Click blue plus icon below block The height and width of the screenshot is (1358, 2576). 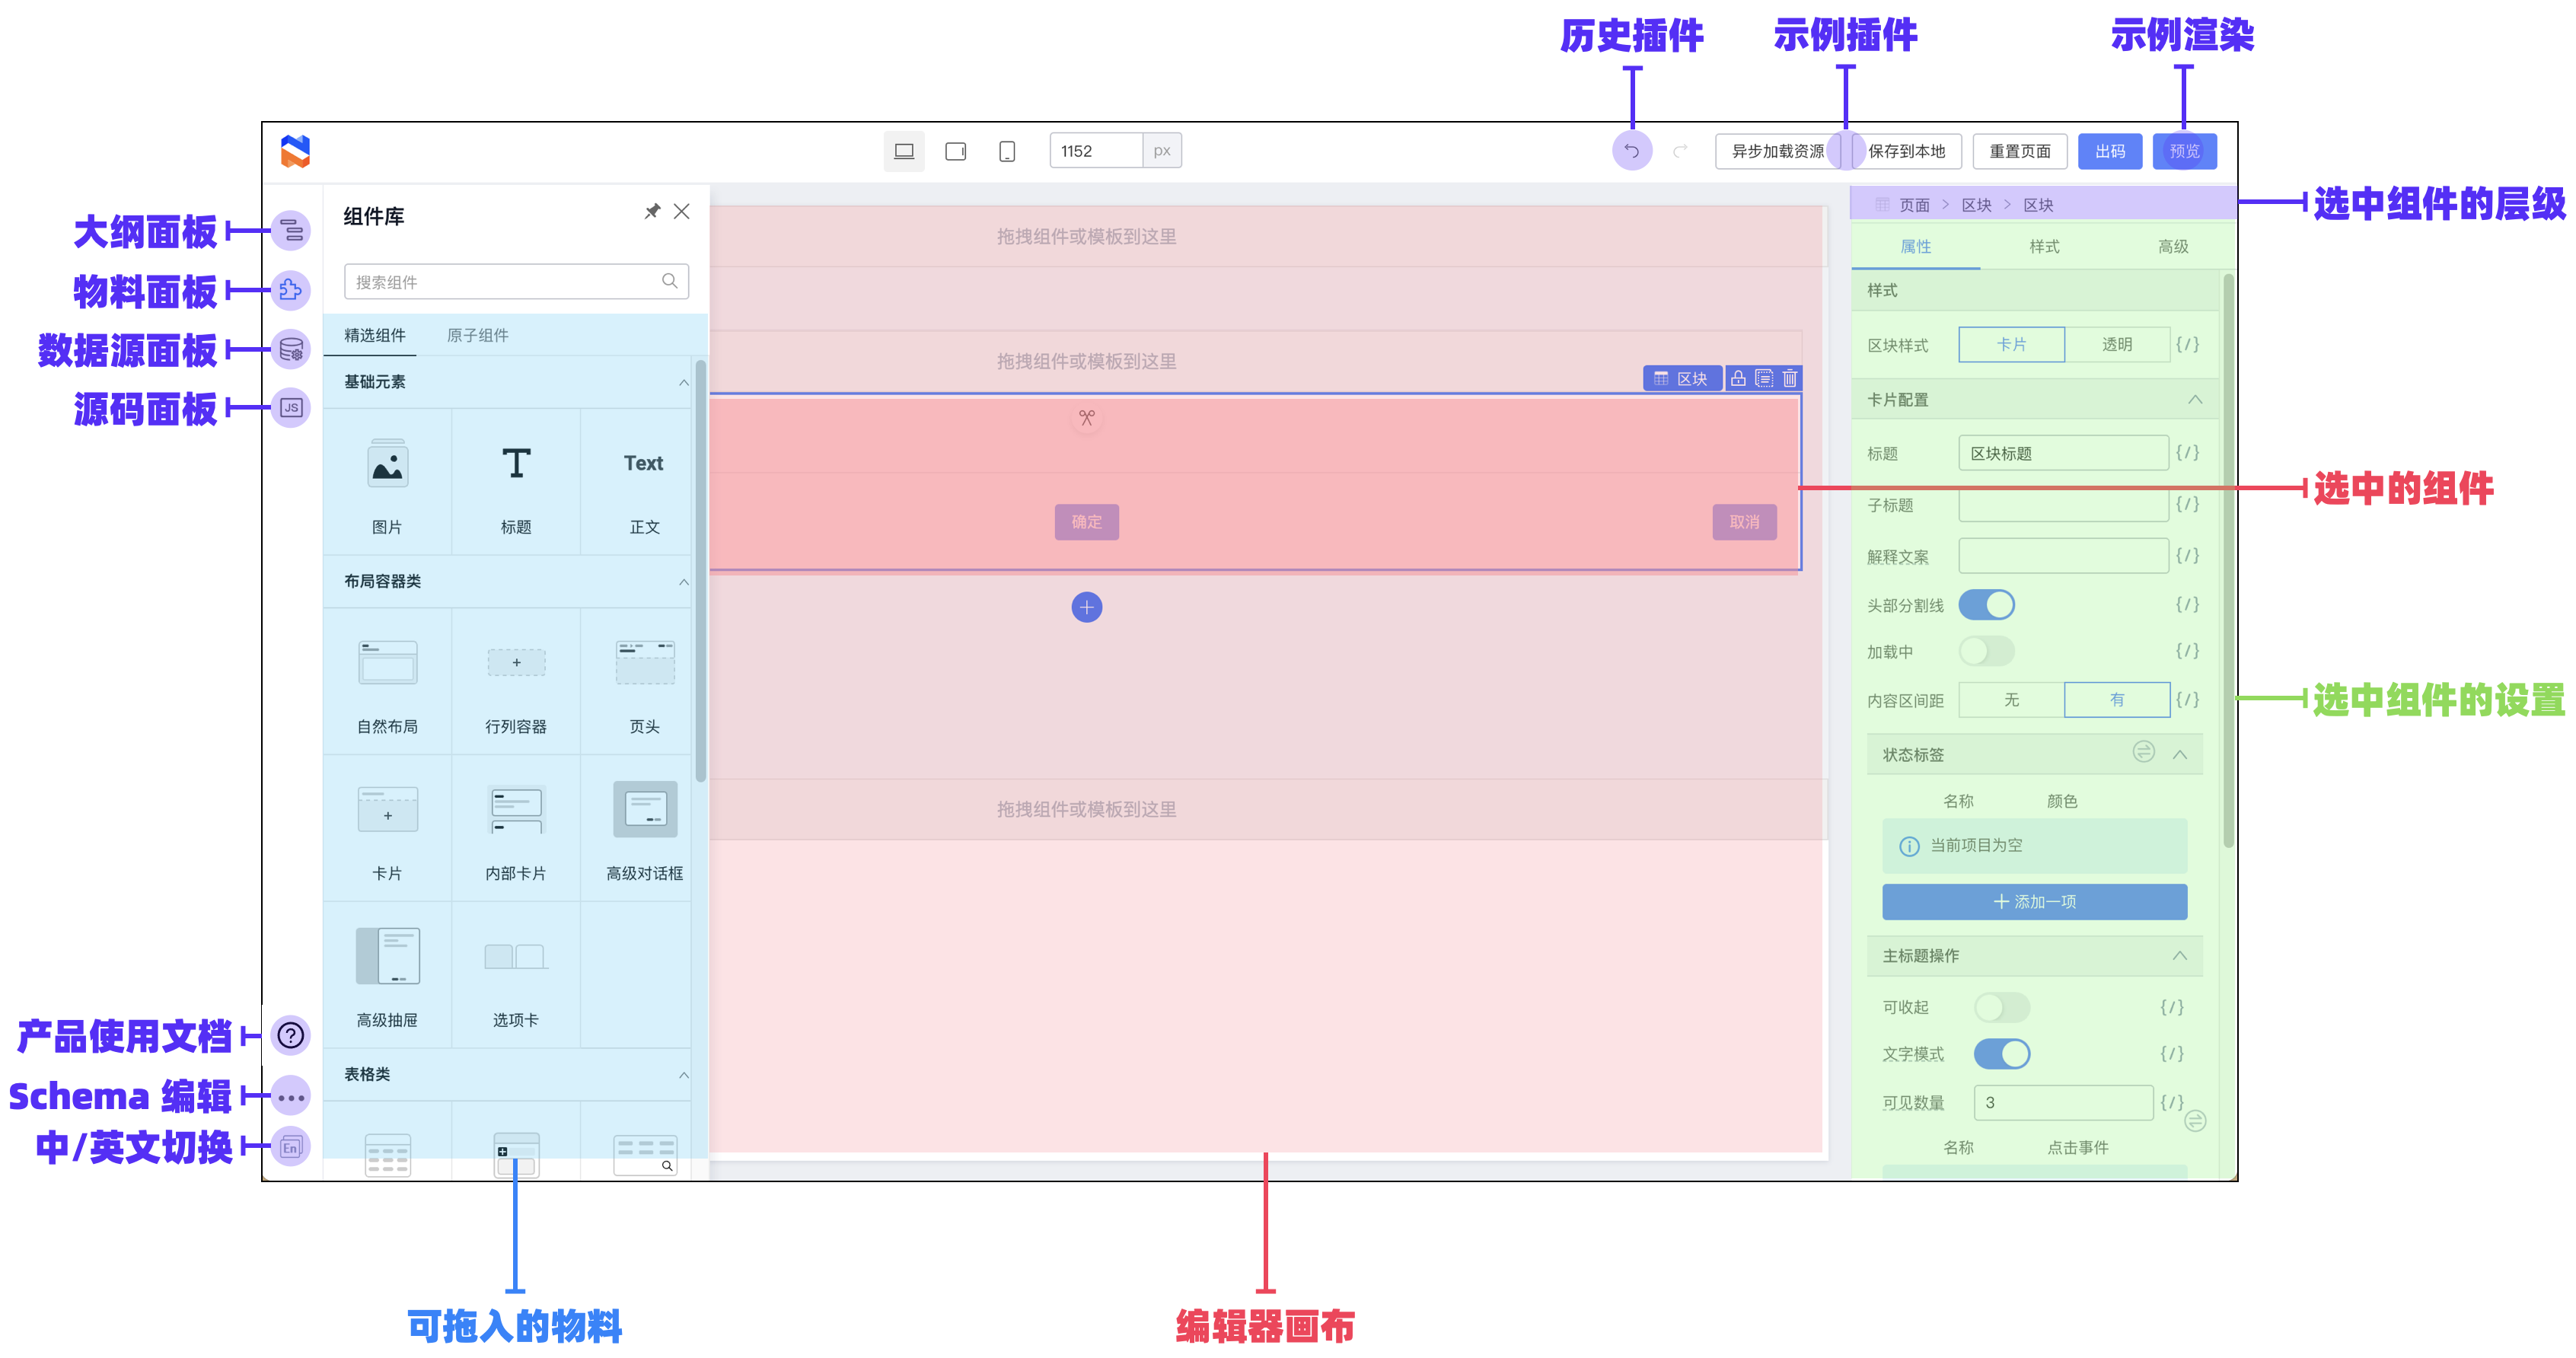1086,607
